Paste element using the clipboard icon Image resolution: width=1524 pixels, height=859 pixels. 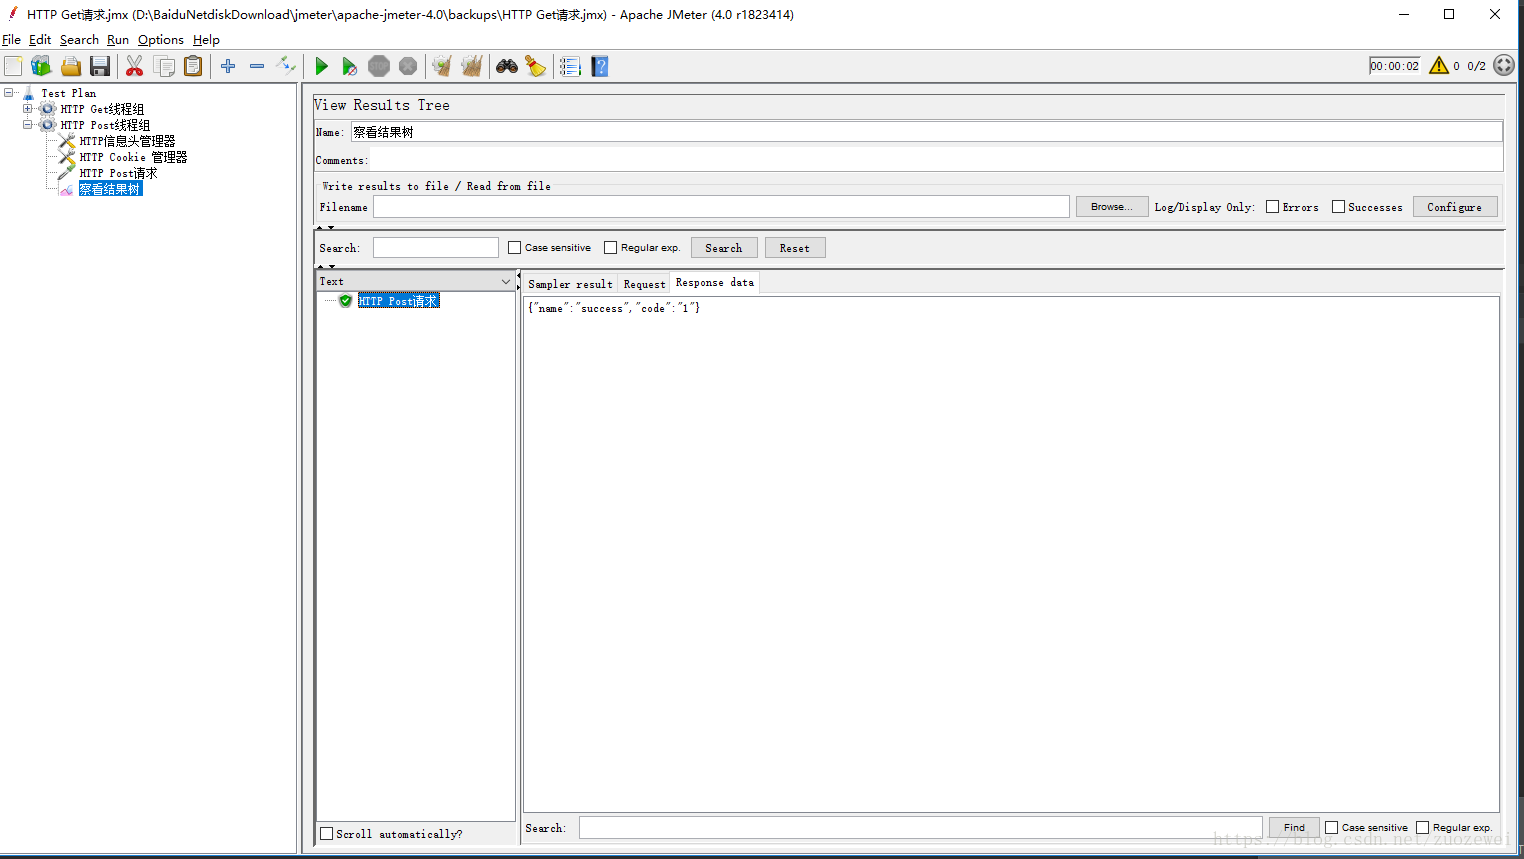click(193, 66)
